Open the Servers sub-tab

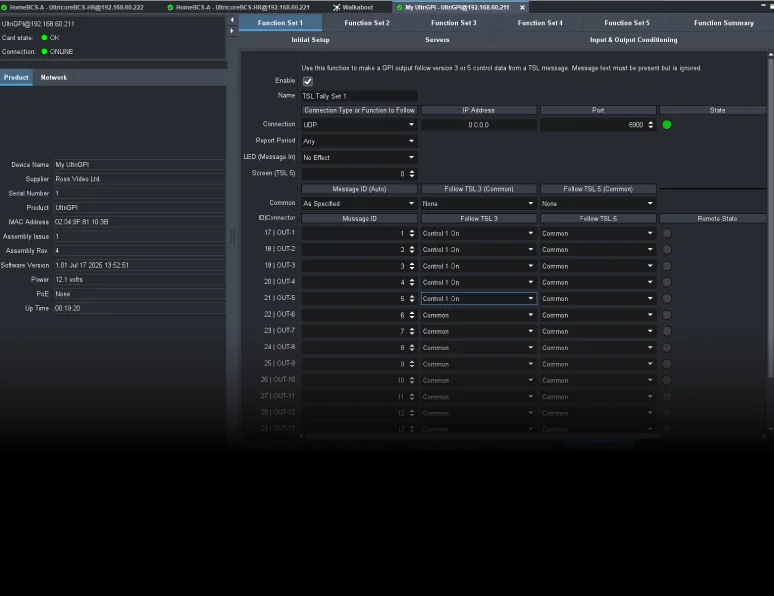tap(437, 40)
